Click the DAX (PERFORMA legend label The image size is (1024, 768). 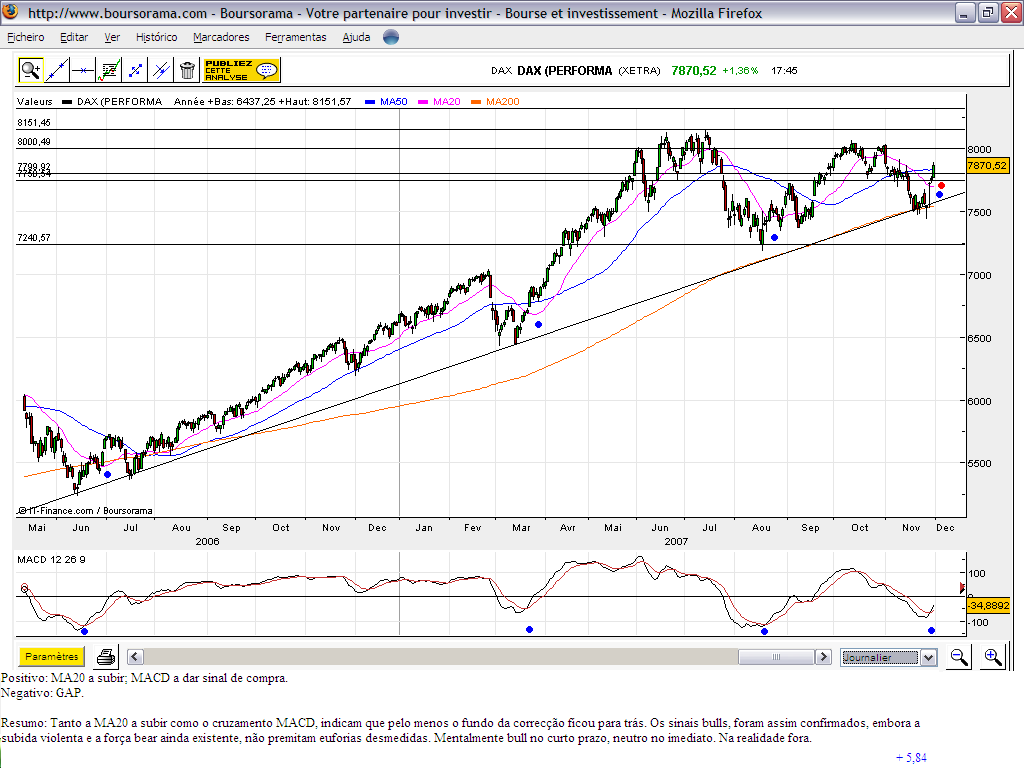(x=120, y=101)
